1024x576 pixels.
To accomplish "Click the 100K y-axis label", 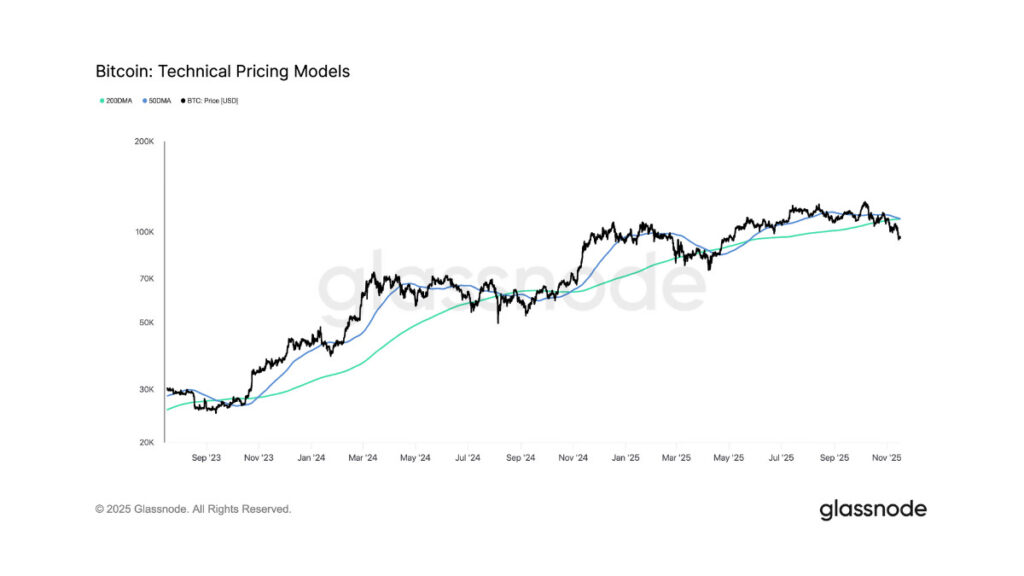I will (x=144, y=232).
